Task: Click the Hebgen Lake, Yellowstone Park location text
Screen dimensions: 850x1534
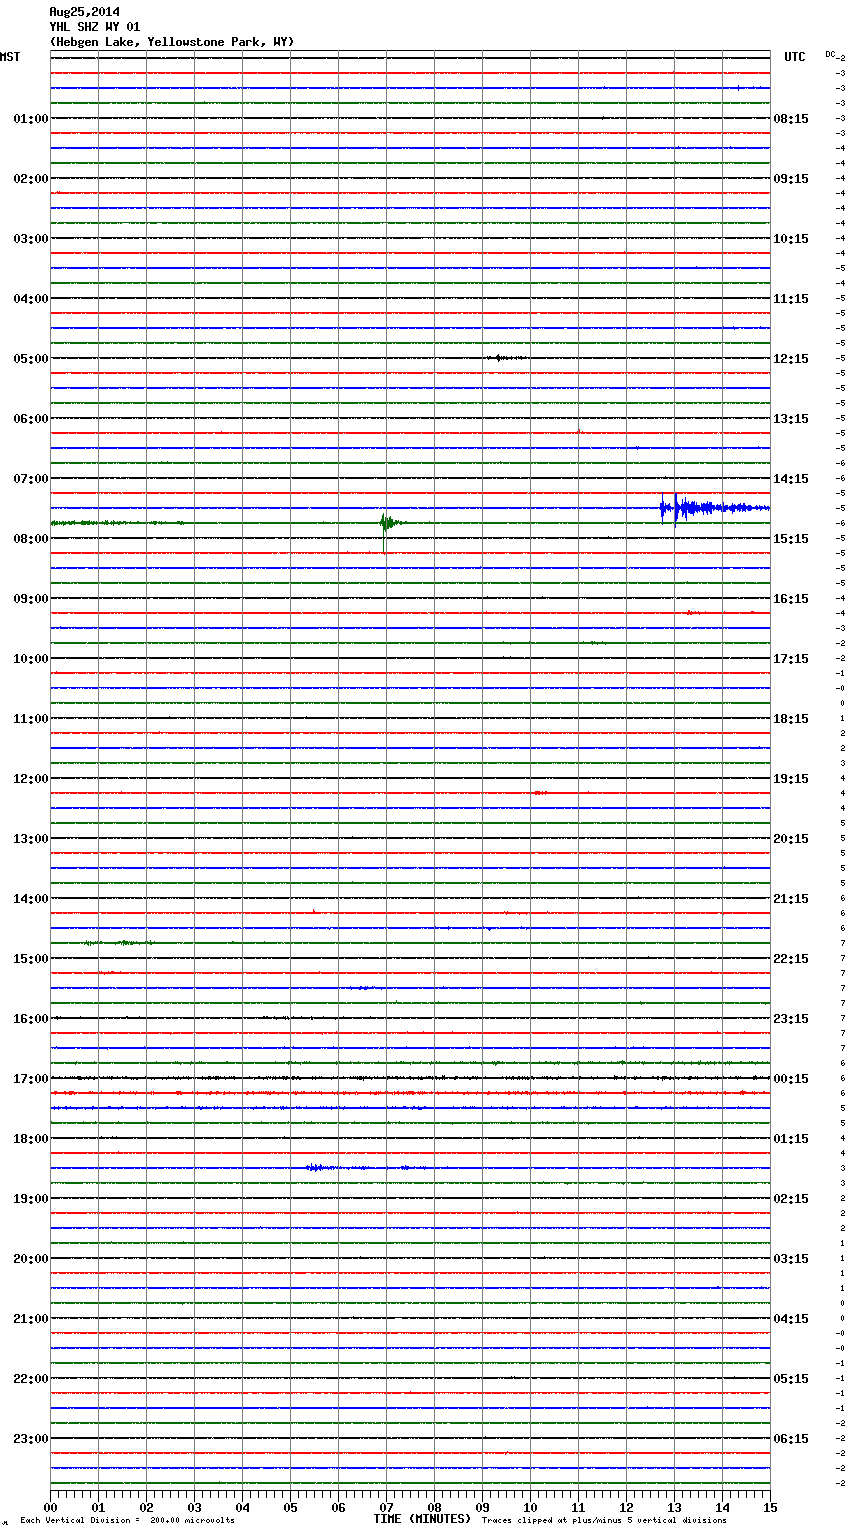Action: [171, 42]
